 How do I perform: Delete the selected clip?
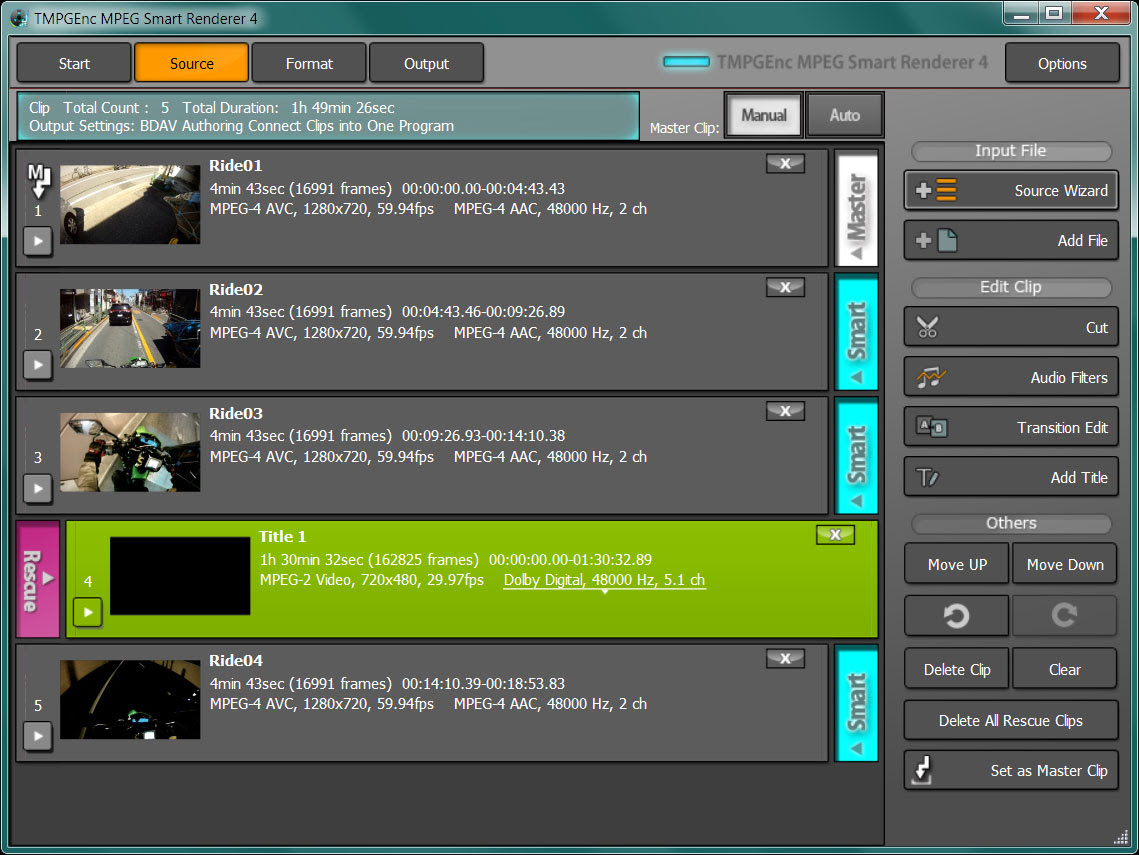[957, 669]
